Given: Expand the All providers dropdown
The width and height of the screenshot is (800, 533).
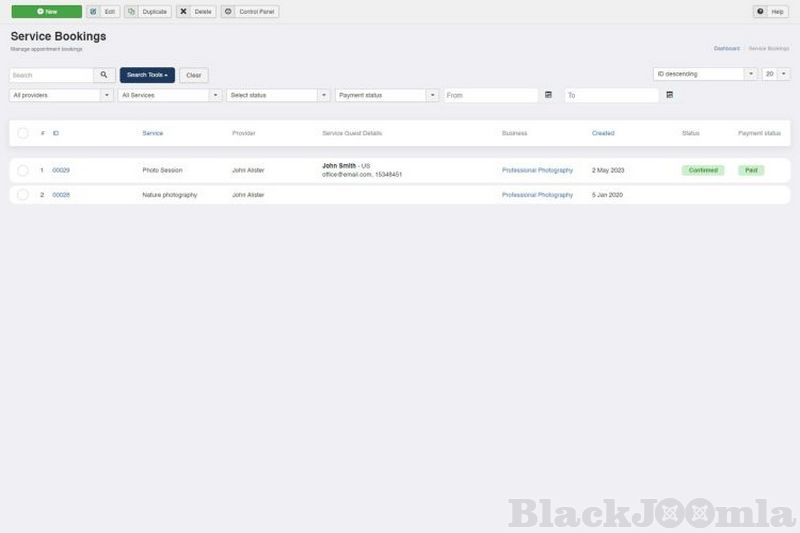Looking at the screenshot, I should pos(61,95).
